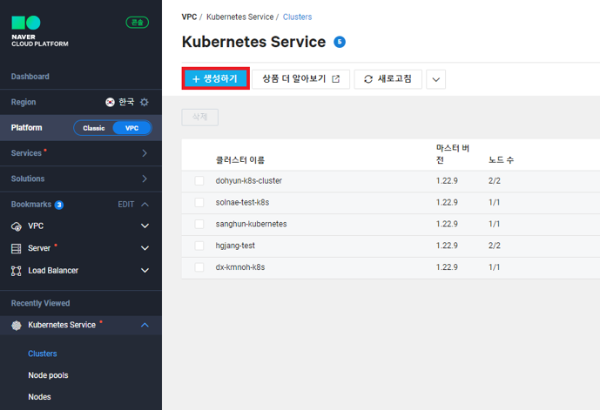Check the dx-kmnoh-k8s checkbox
The image size is (600, 410).
tap(199, 267)
